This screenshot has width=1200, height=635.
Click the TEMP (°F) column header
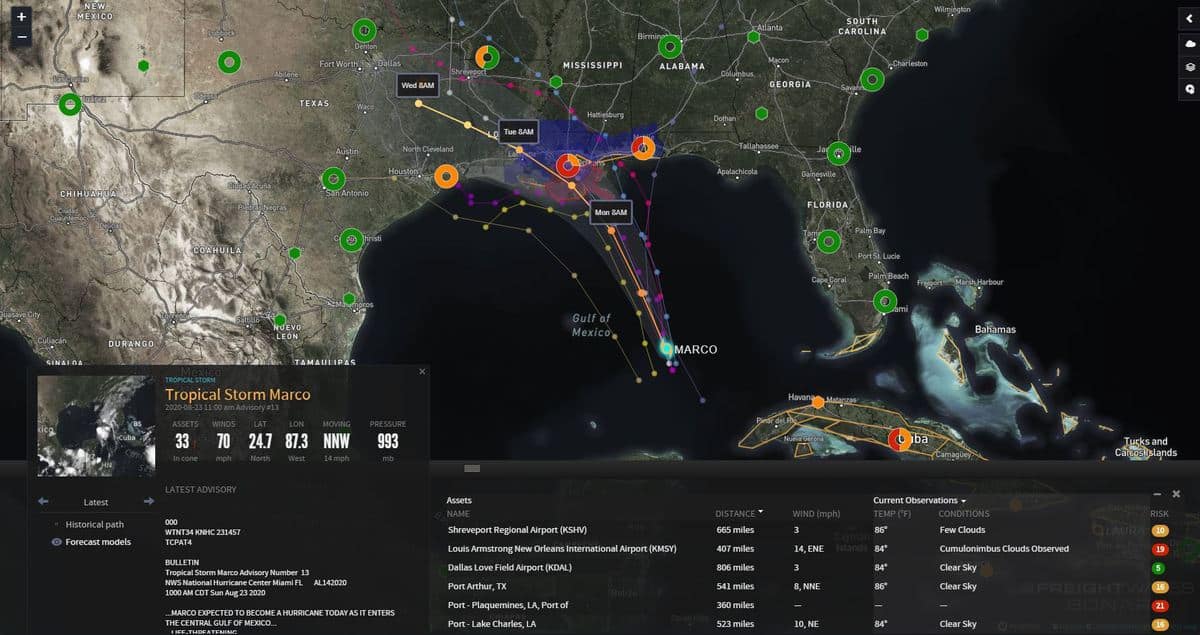pyautogui.click(x=892, y=514)
